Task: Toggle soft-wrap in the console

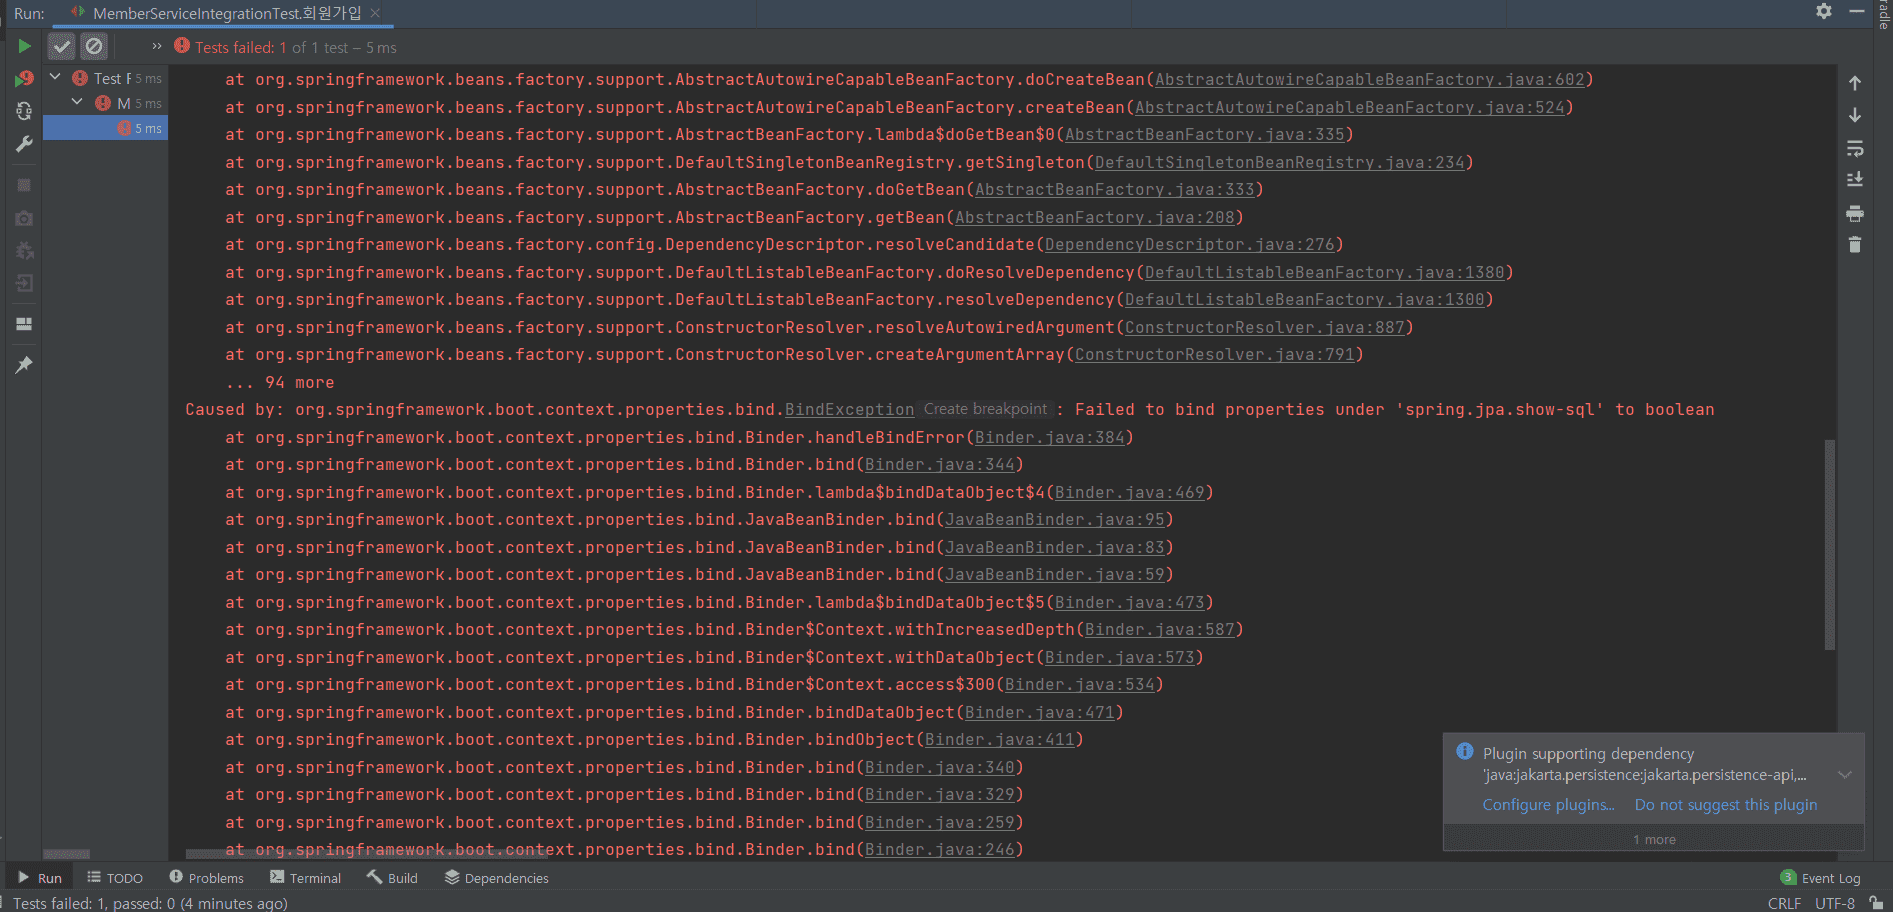Action: (1855, 148)
